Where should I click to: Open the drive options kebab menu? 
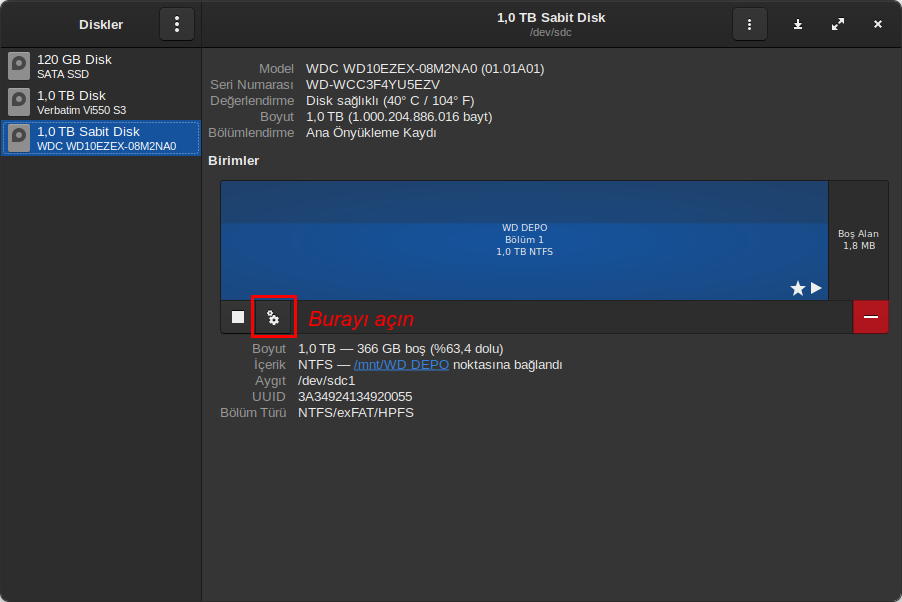pyautogui.click(x=749, y=24)
